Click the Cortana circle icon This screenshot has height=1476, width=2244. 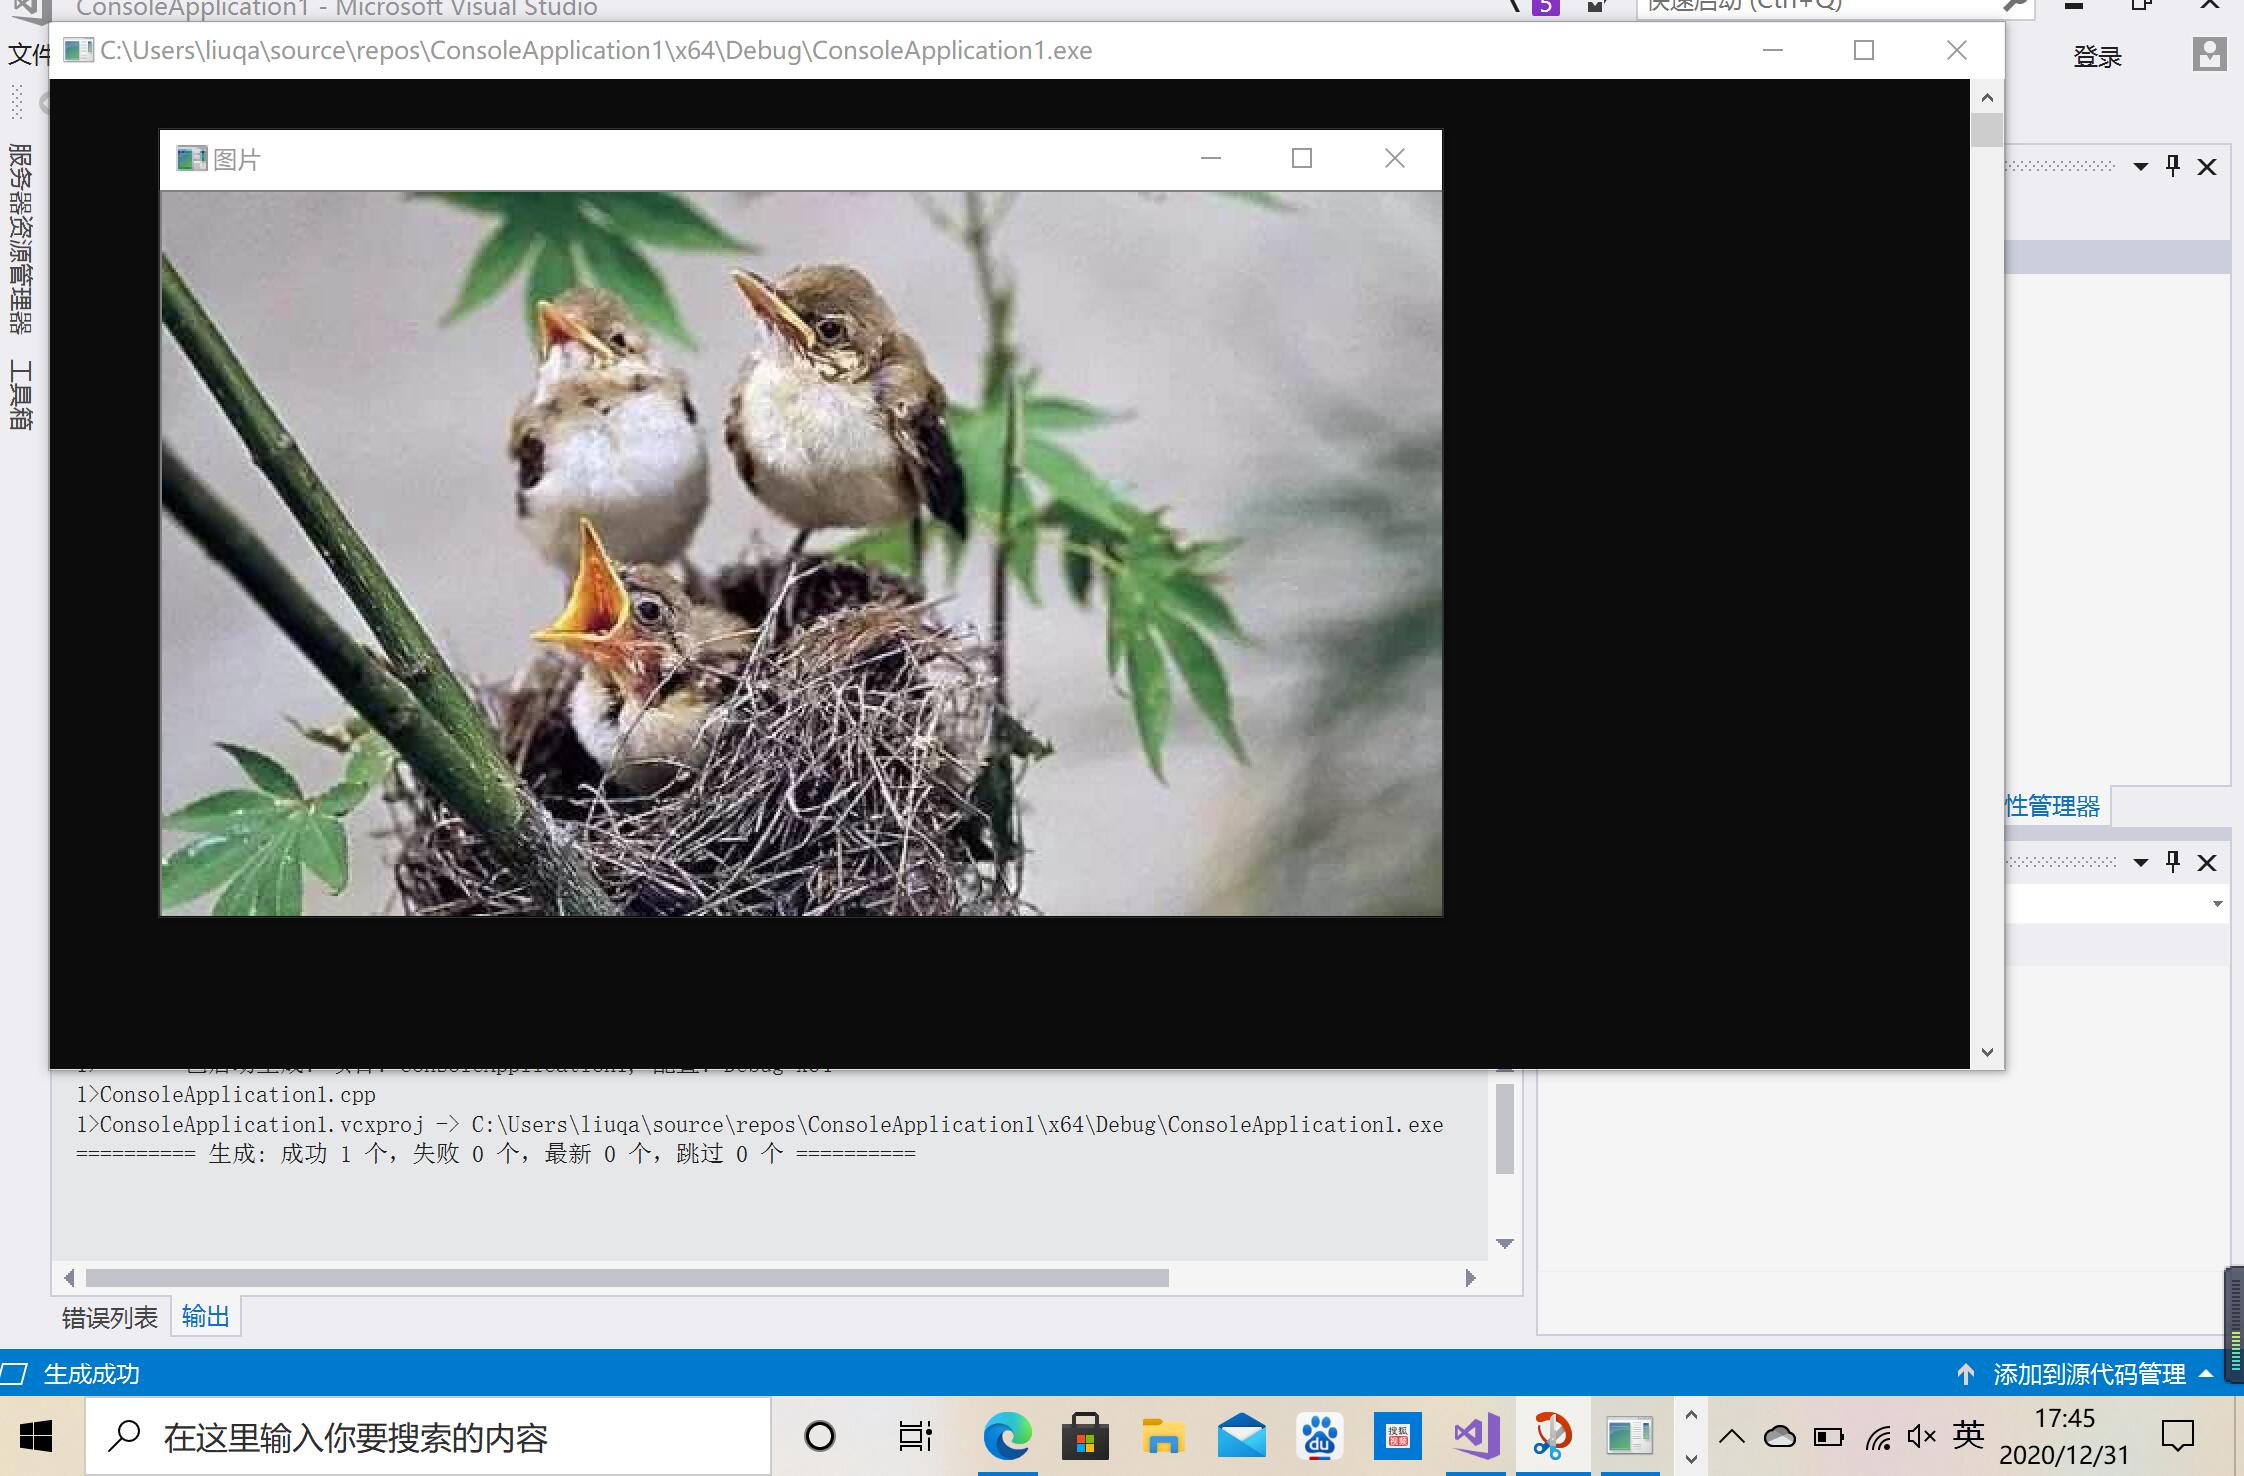[x=820, y=1437]
